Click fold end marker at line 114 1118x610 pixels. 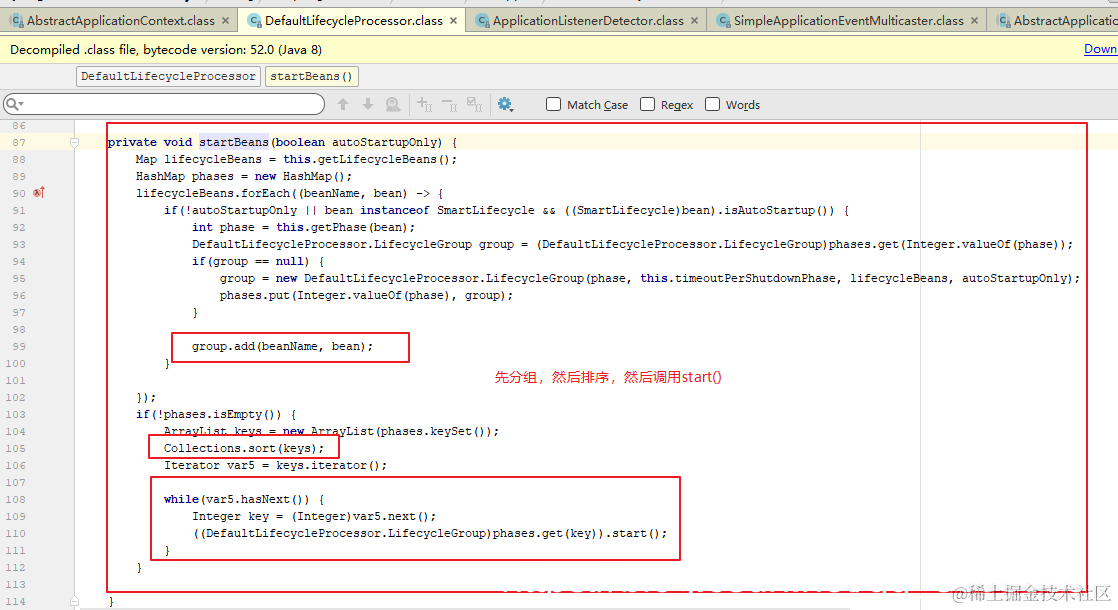[74, 601]
